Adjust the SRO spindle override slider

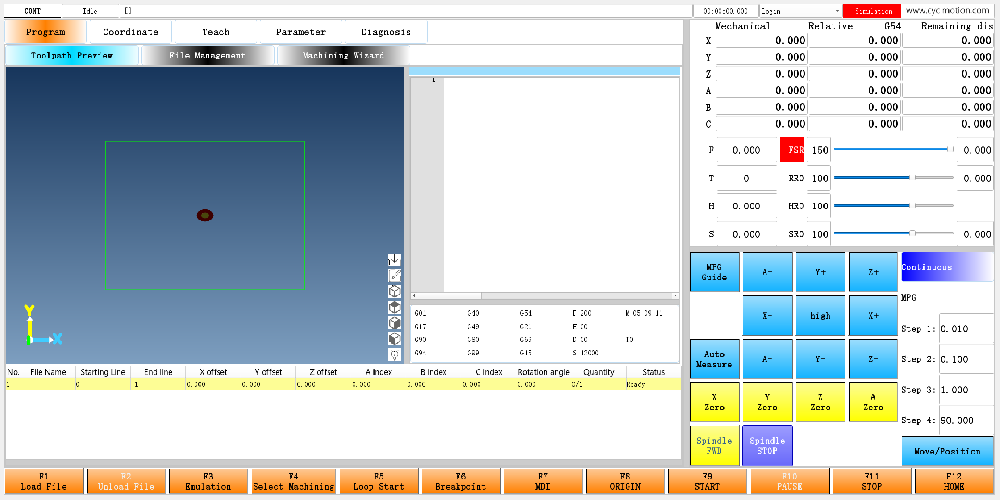coord(893,233)
